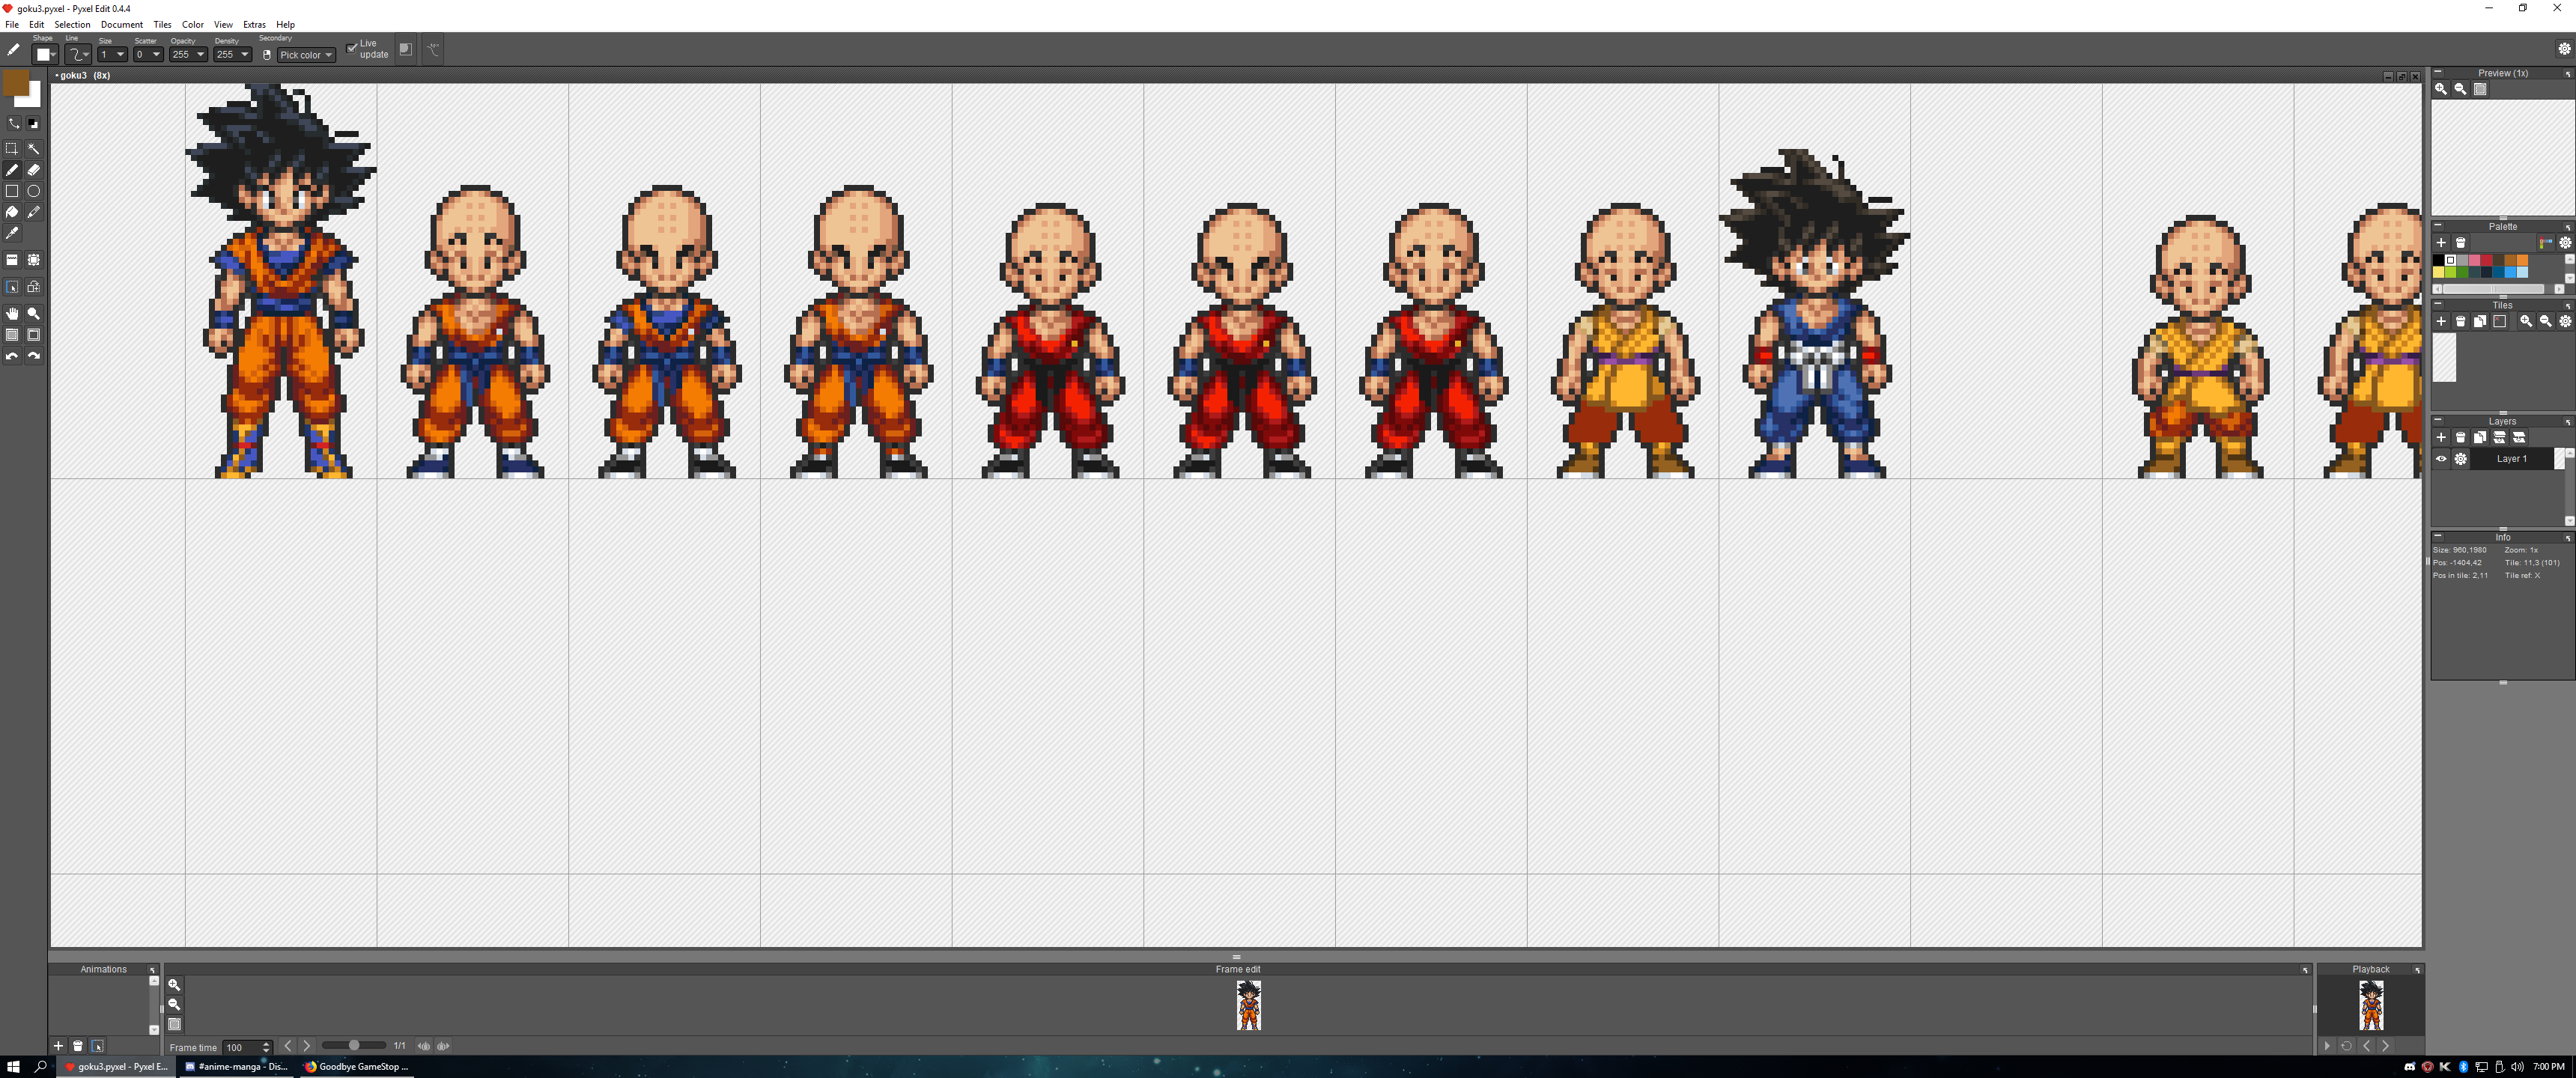2576x1078 pixels.
Task: Collapse the Layers panel
Action: (2438, 420)
